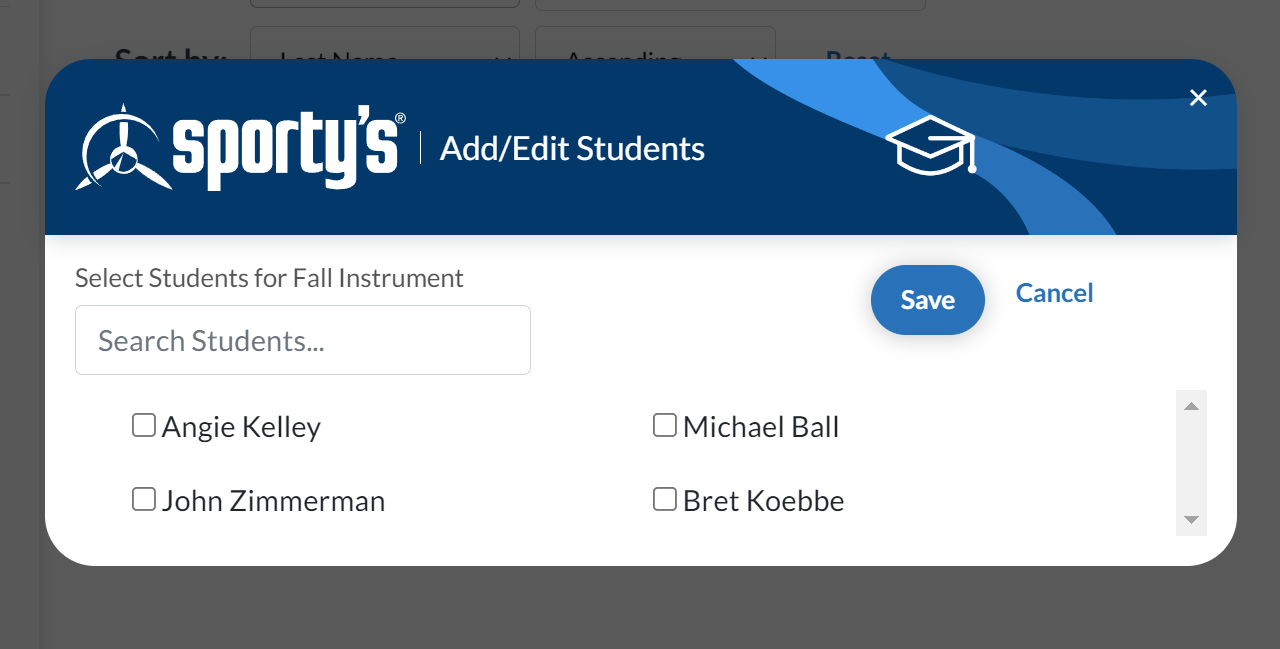Check the John Zimmerman checkbox

point(144,499)
